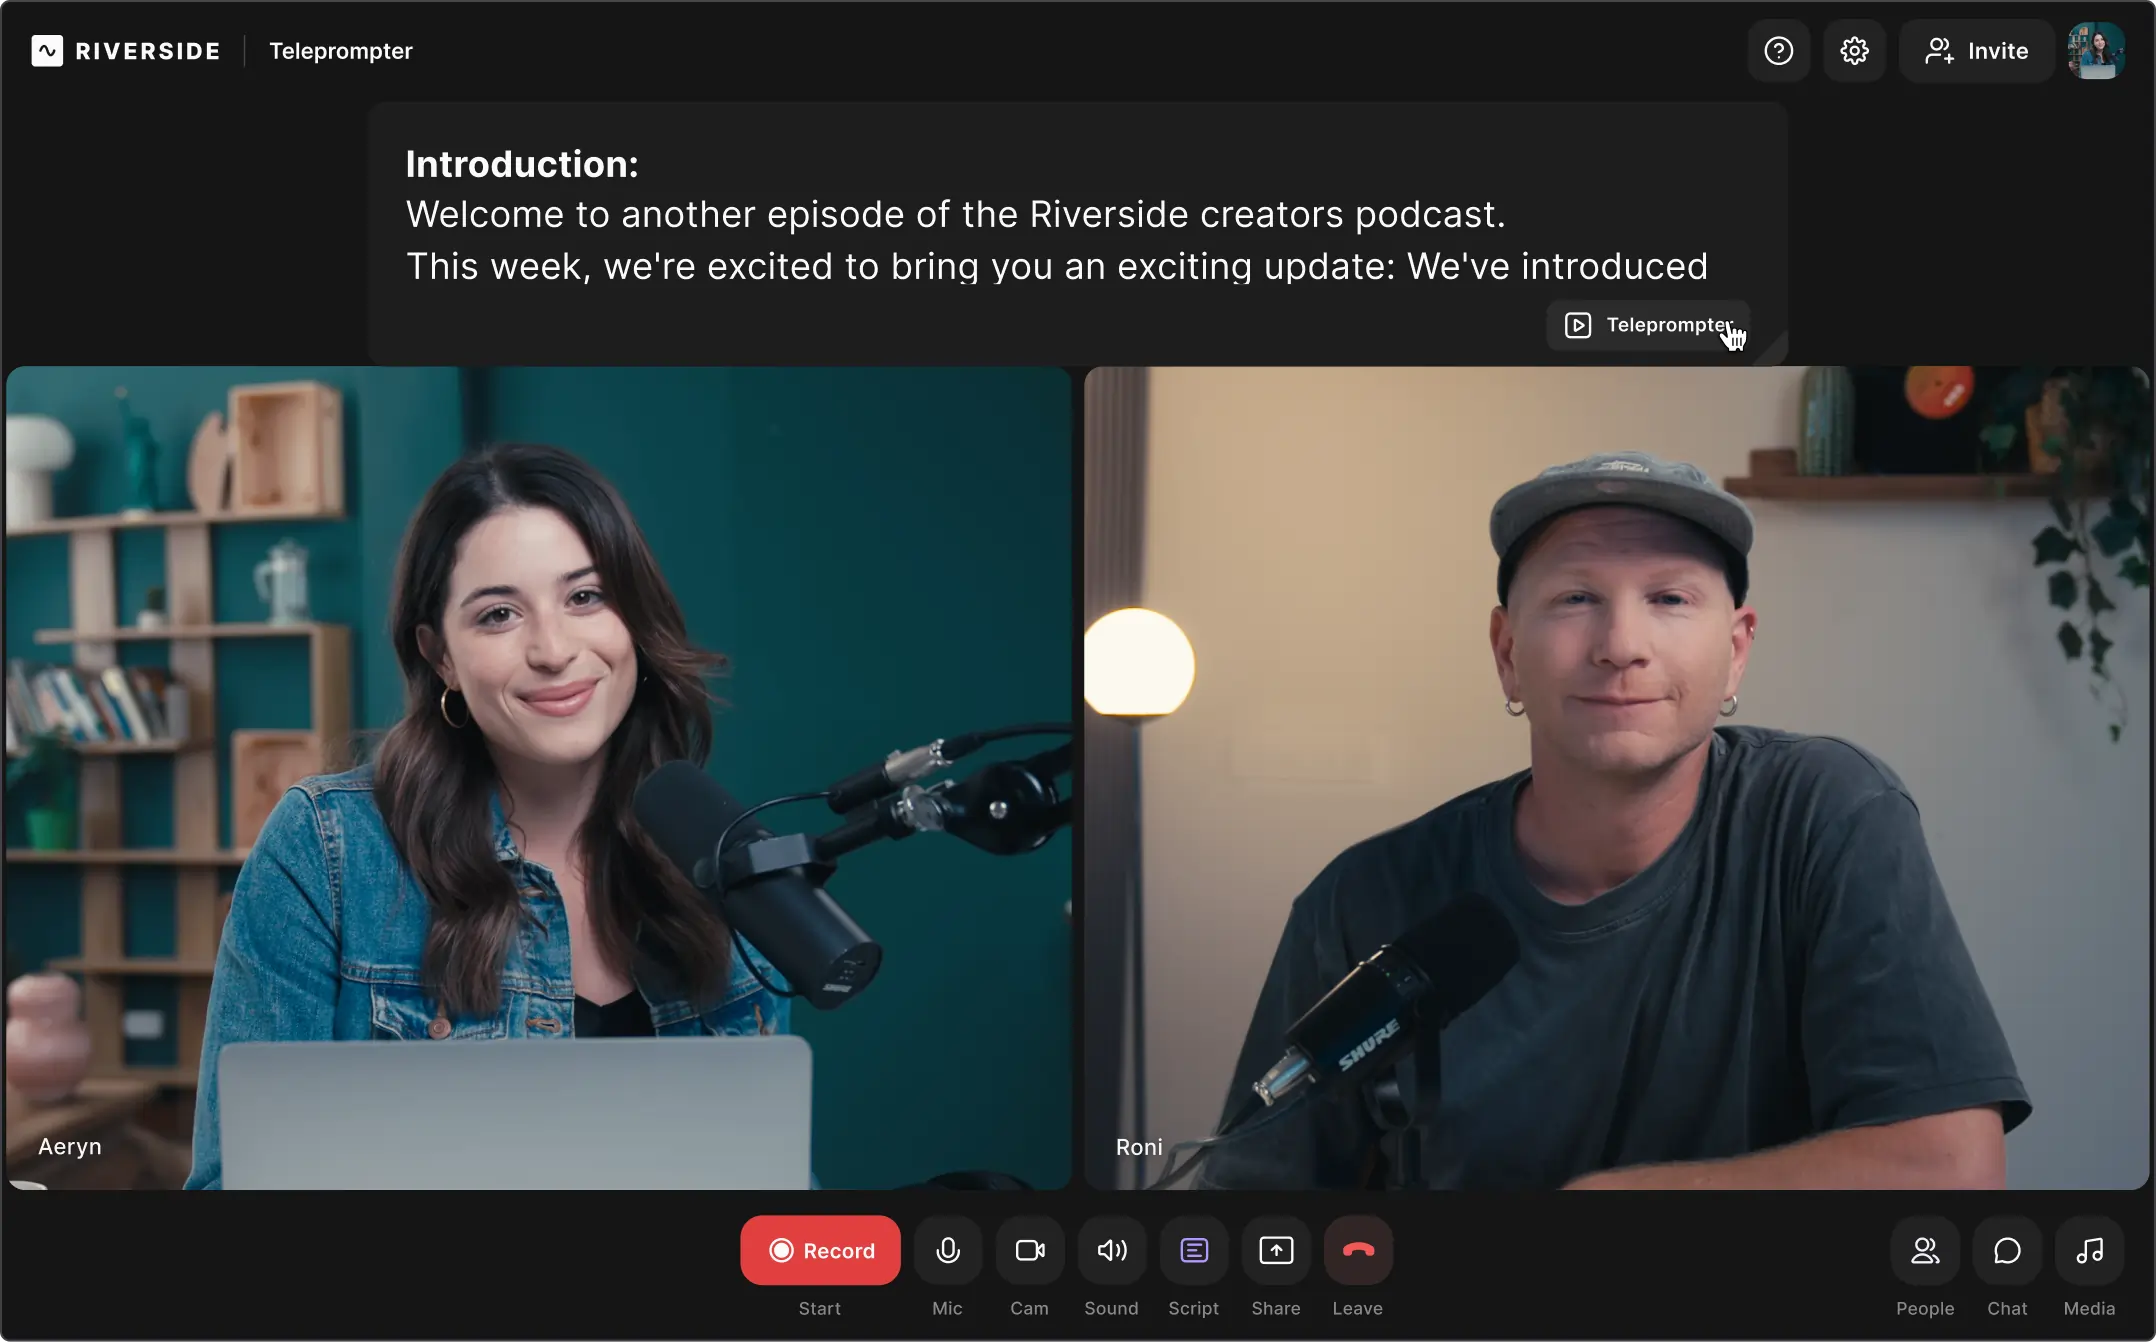
Task: Open the Script panel
Action: 1193,1249
